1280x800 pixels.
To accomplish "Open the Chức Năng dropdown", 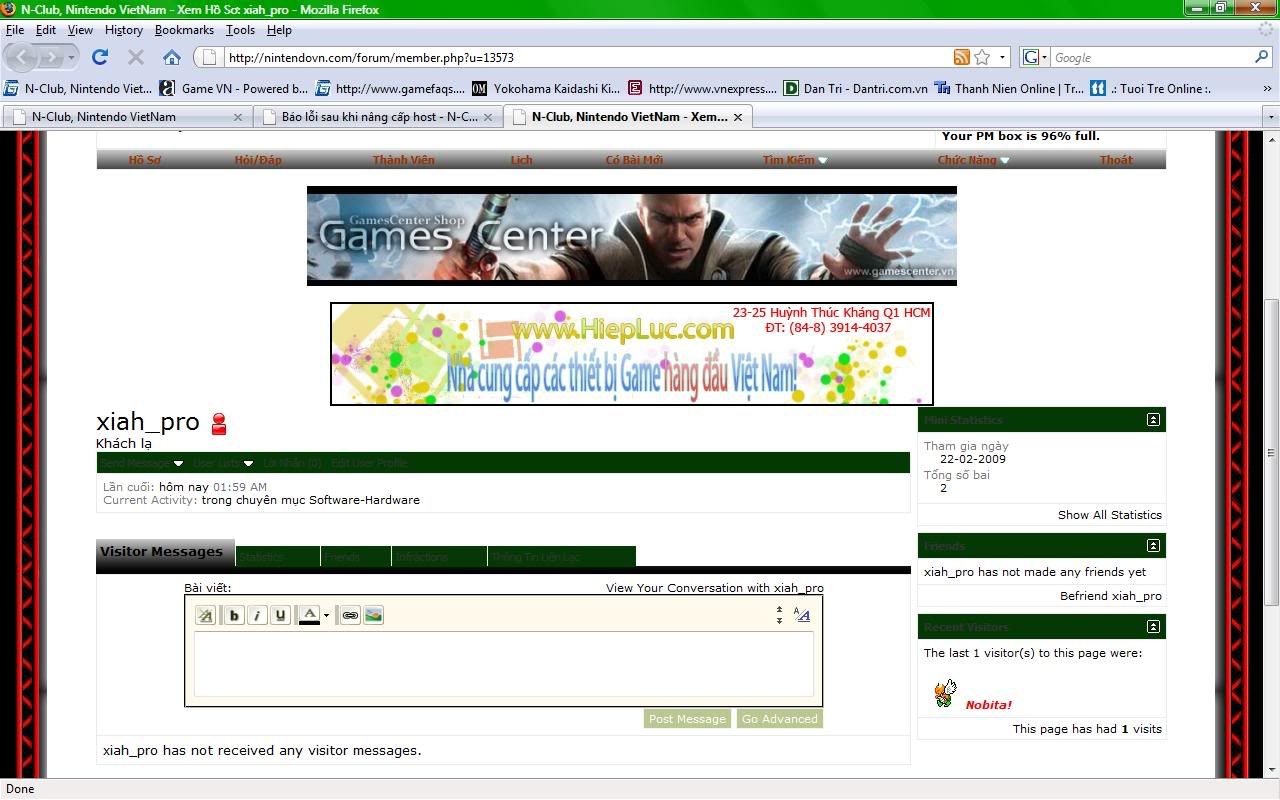I will coord(1004,160).
